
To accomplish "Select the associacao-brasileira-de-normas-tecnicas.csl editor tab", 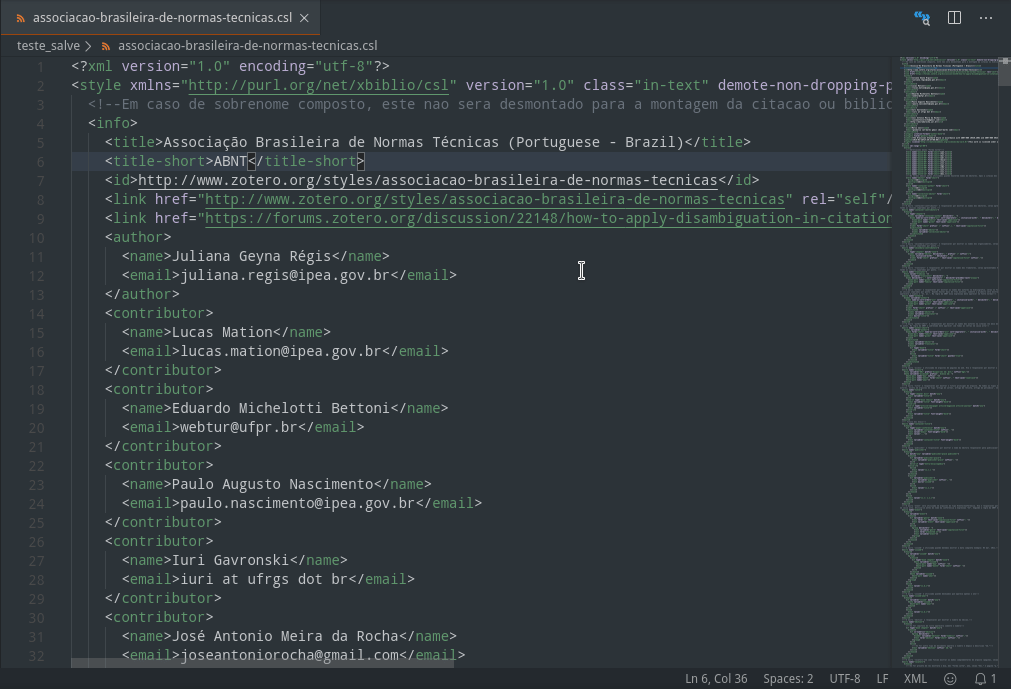I will pyautogui.click(x=161, y=17).
